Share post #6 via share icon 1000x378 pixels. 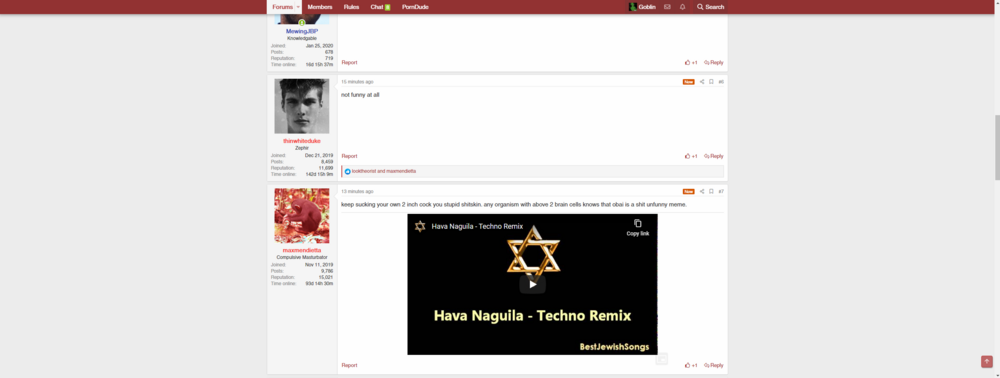click(702, 82)
